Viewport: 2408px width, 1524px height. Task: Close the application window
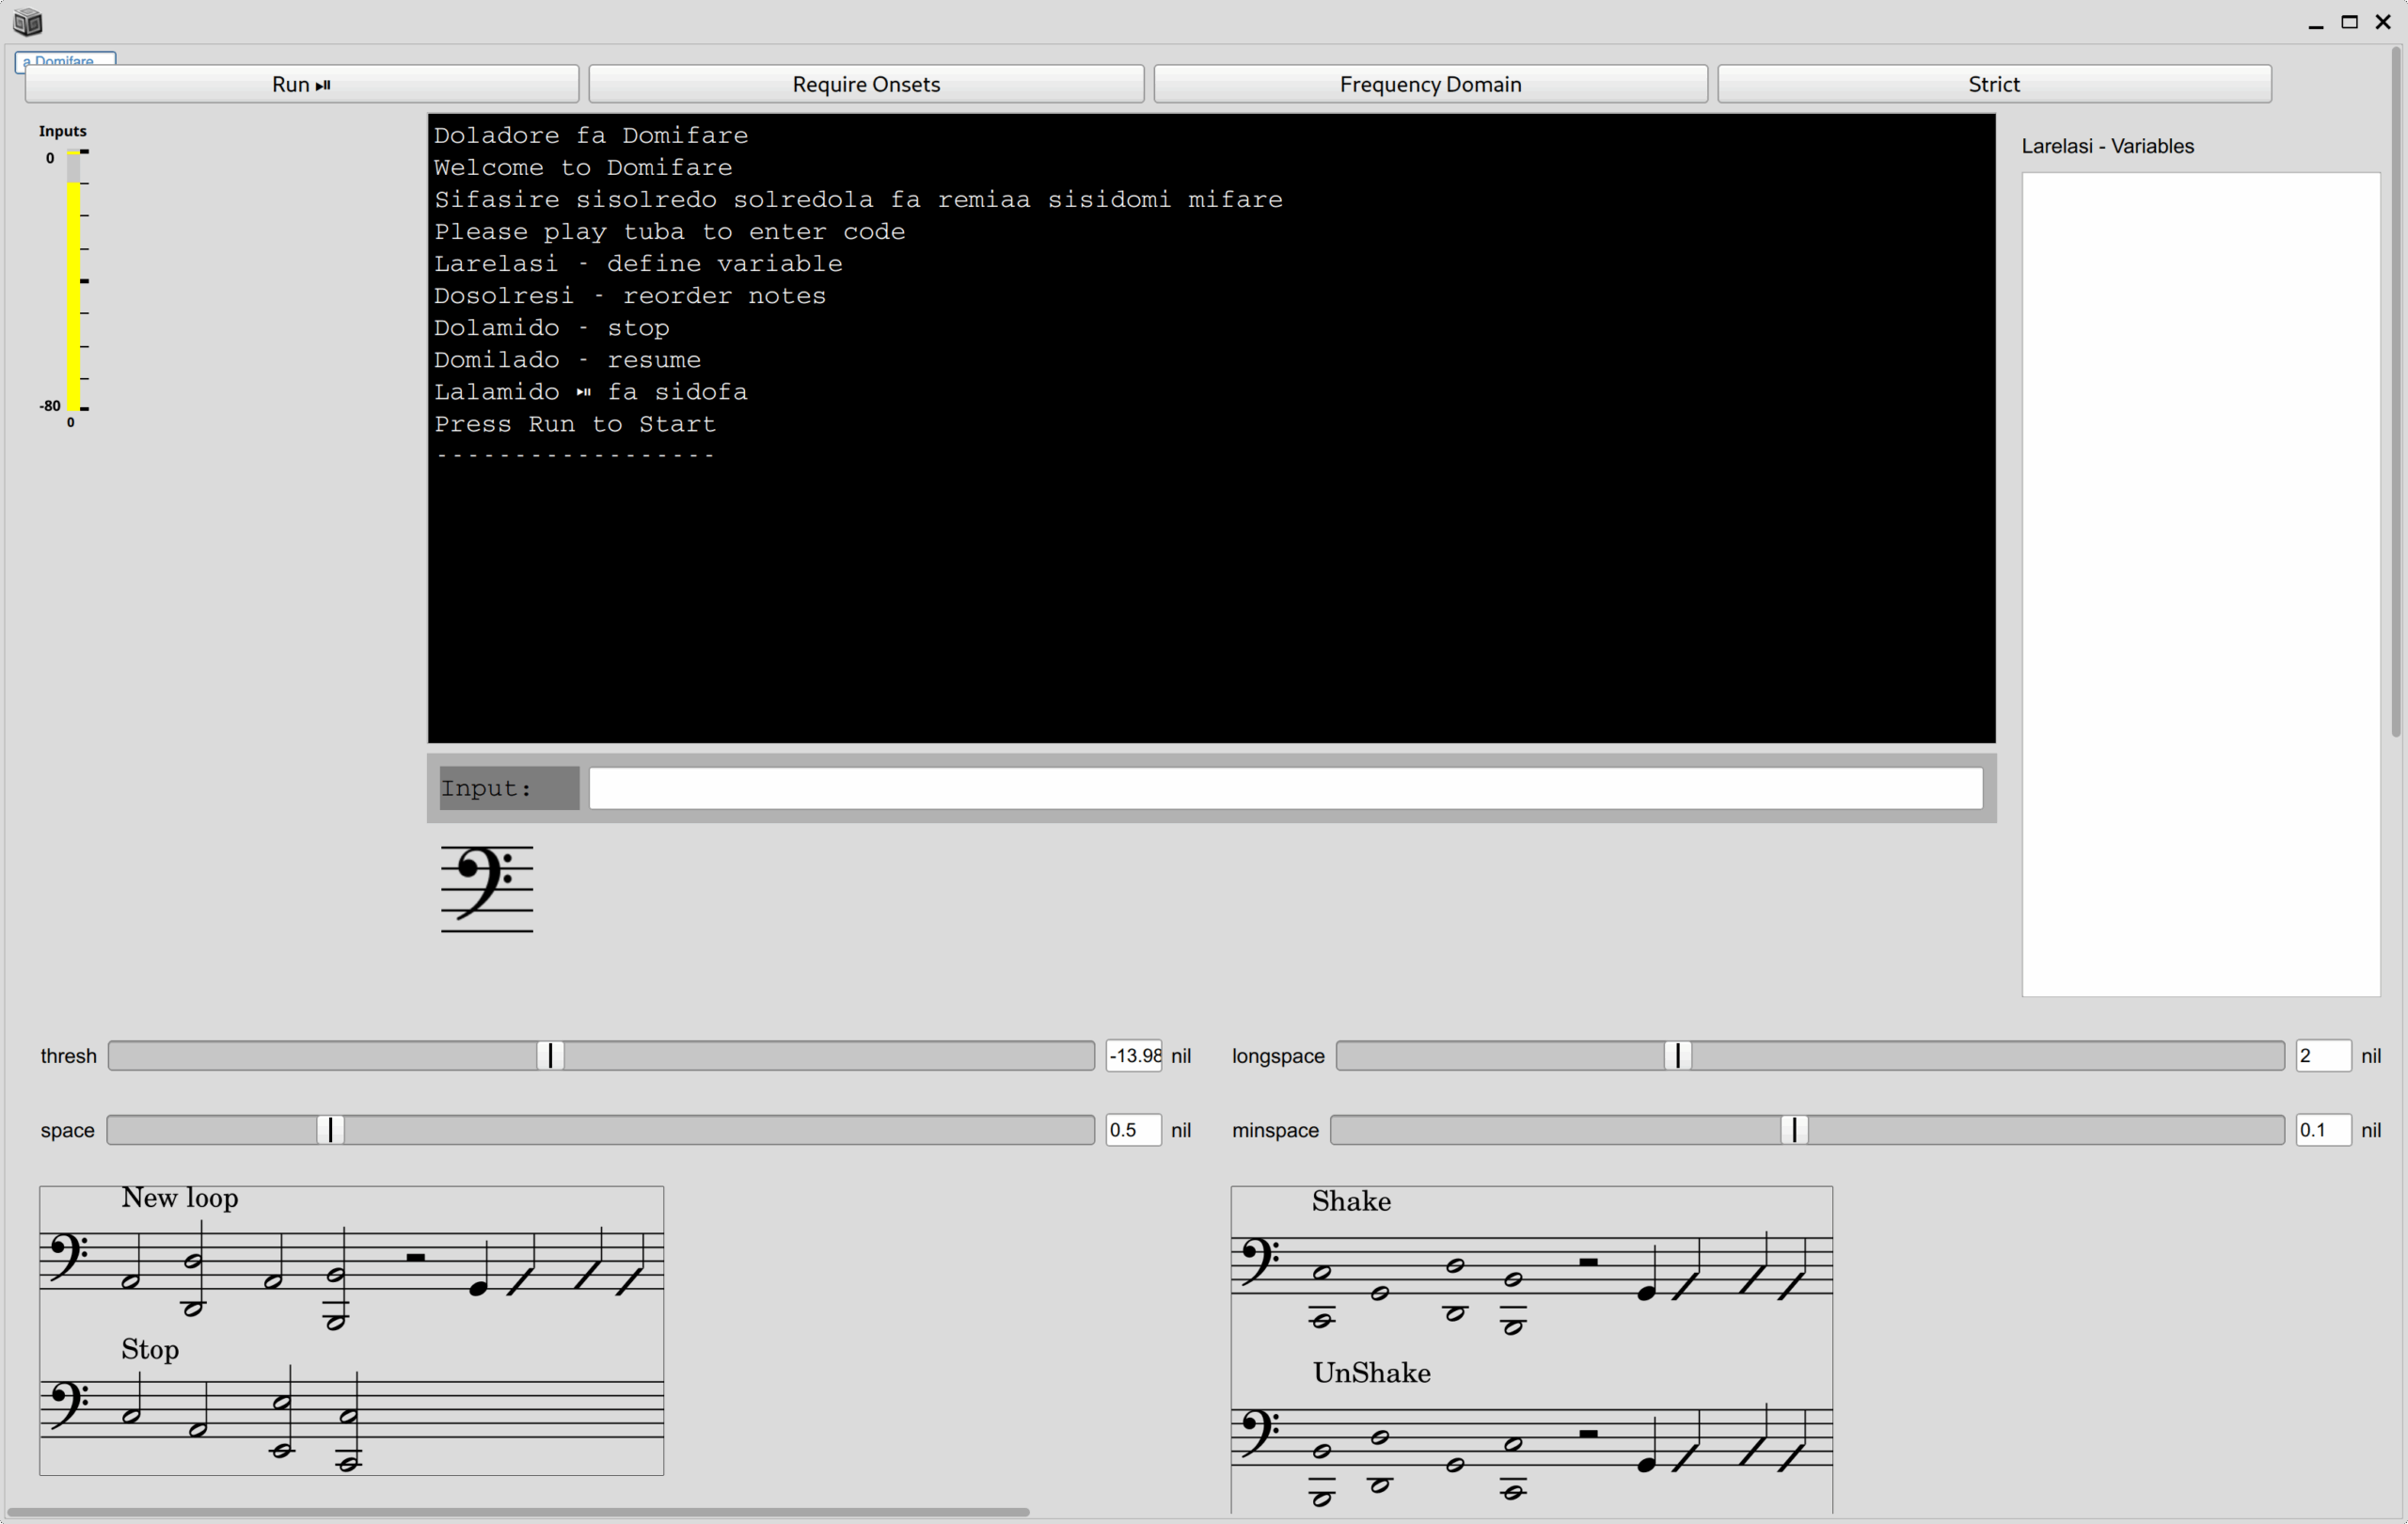(x=2383, y=22)
